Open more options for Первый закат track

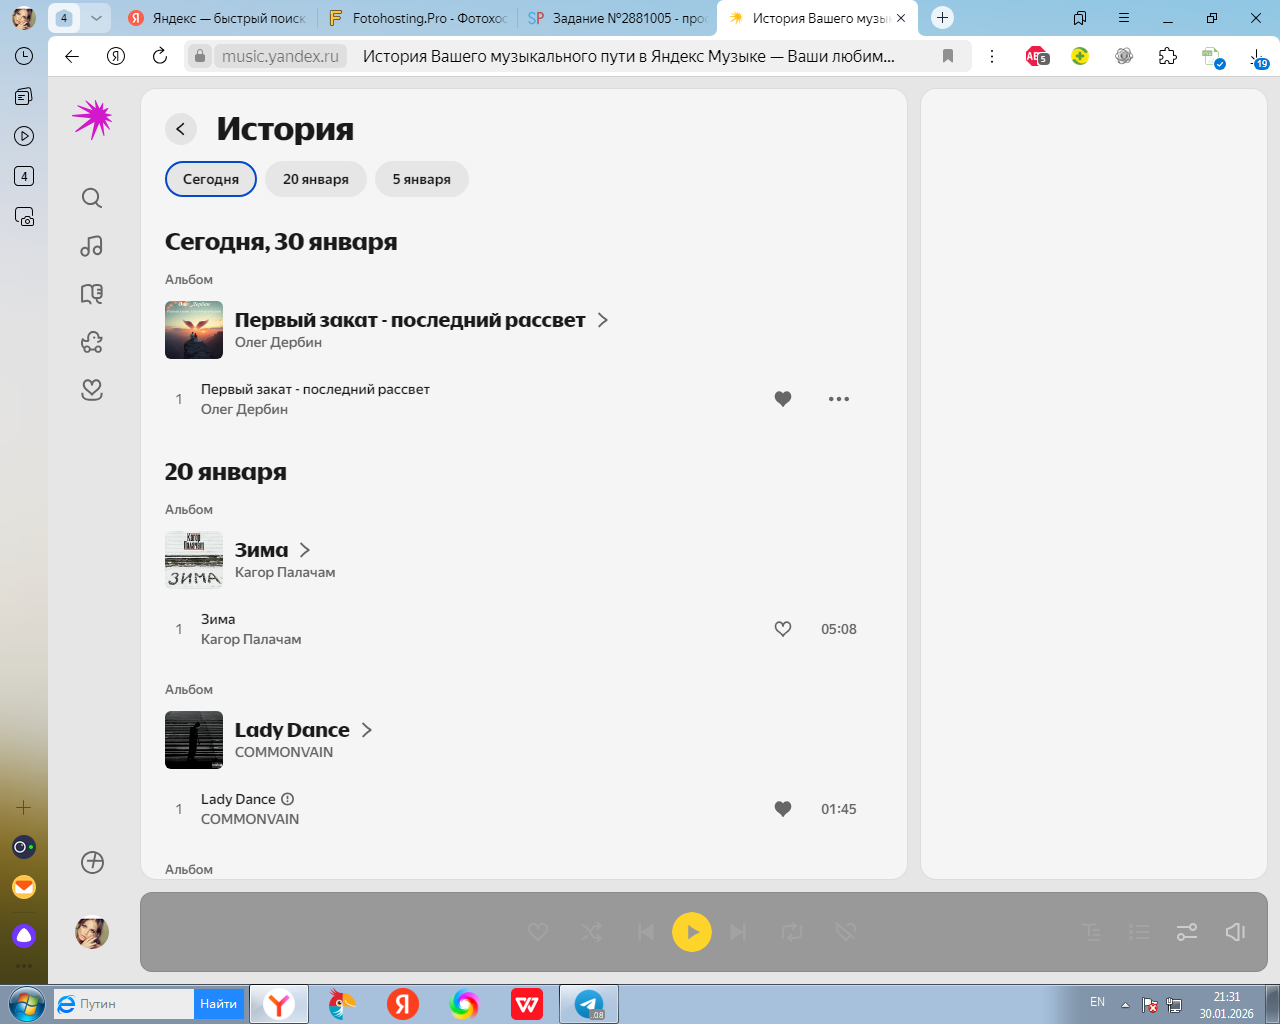click(x=839, y=399)
